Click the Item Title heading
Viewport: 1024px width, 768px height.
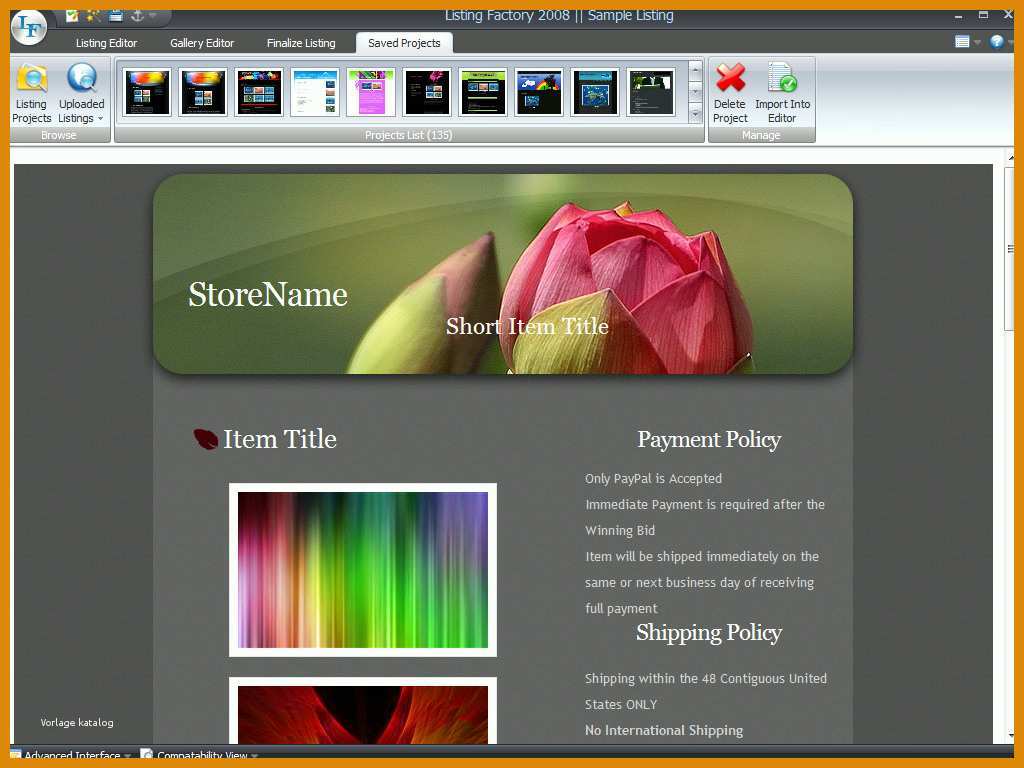coord(280,439)
